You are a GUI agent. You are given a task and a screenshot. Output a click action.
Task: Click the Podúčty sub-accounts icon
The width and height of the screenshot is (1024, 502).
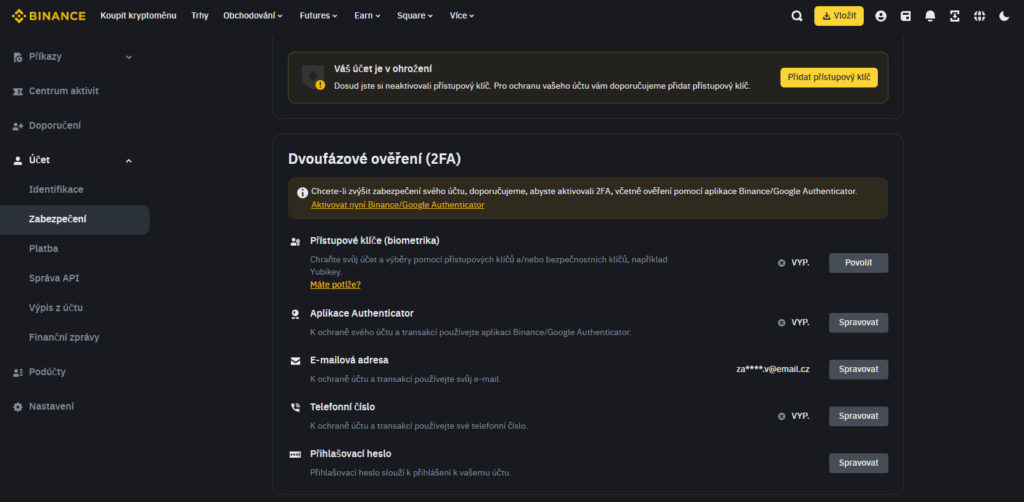[x=18, y=372]
